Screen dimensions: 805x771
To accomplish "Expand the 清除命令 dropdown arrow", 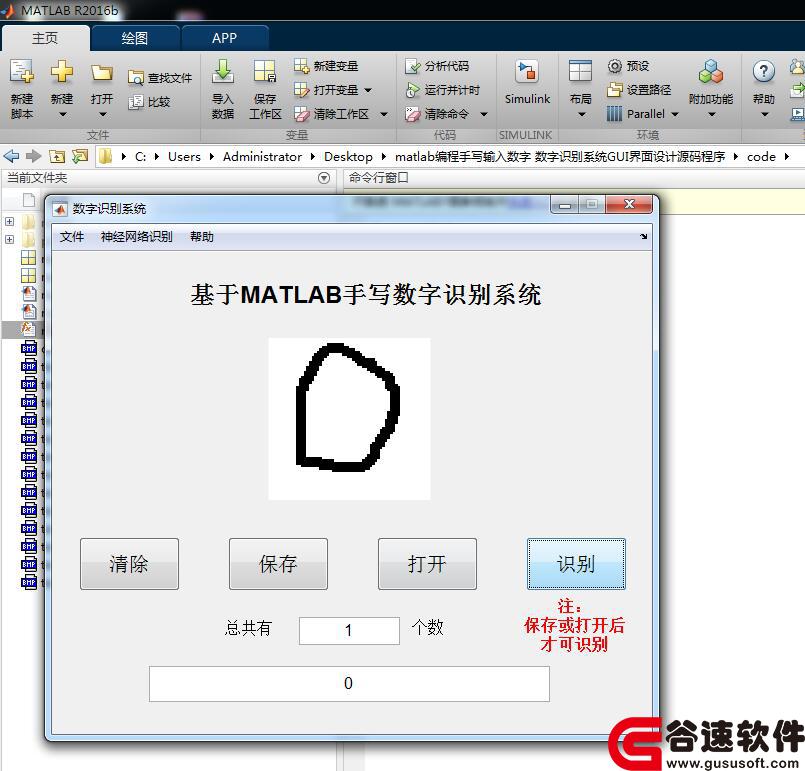I will pyautogui.click(x=484, y=114).
